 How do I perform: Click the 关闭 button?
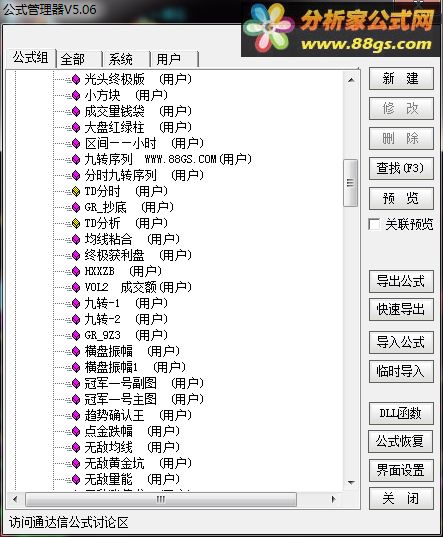(401, 499)
